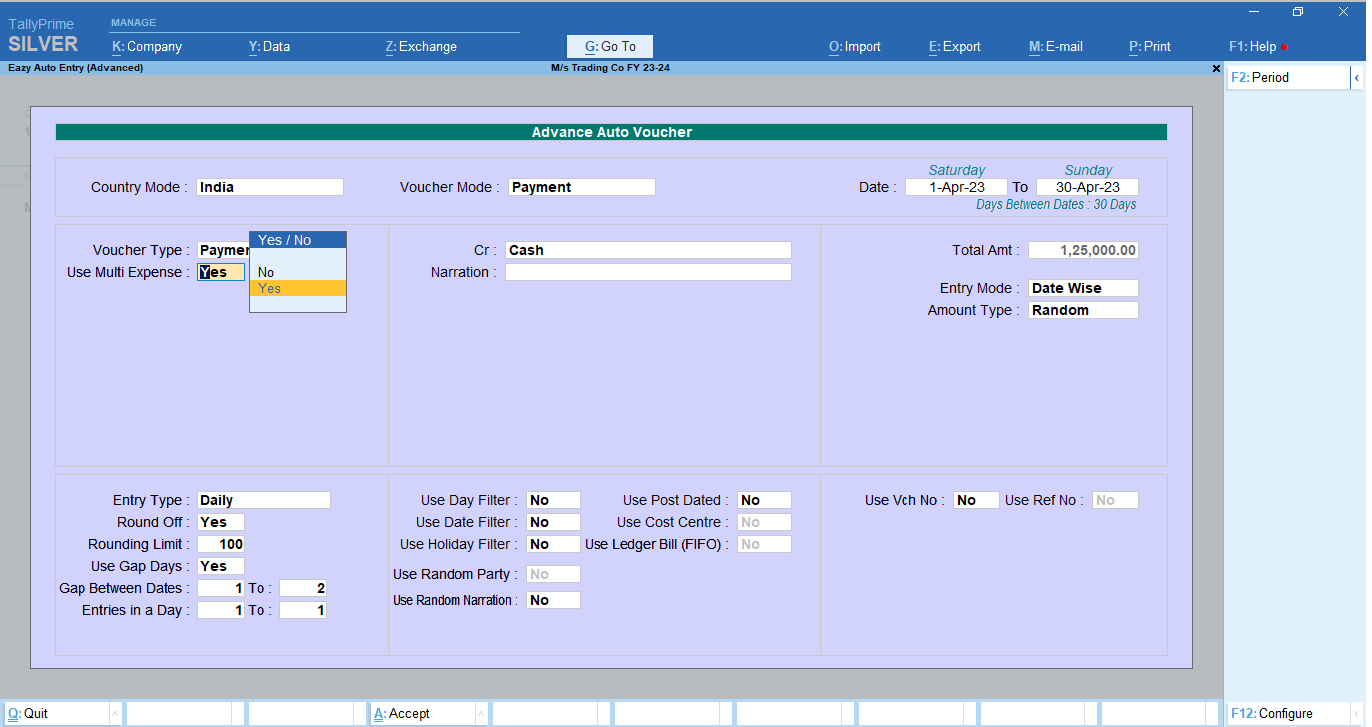Open the O: Import menu
This screenshot has width=1372, height=727.
(x=855, y=46)
